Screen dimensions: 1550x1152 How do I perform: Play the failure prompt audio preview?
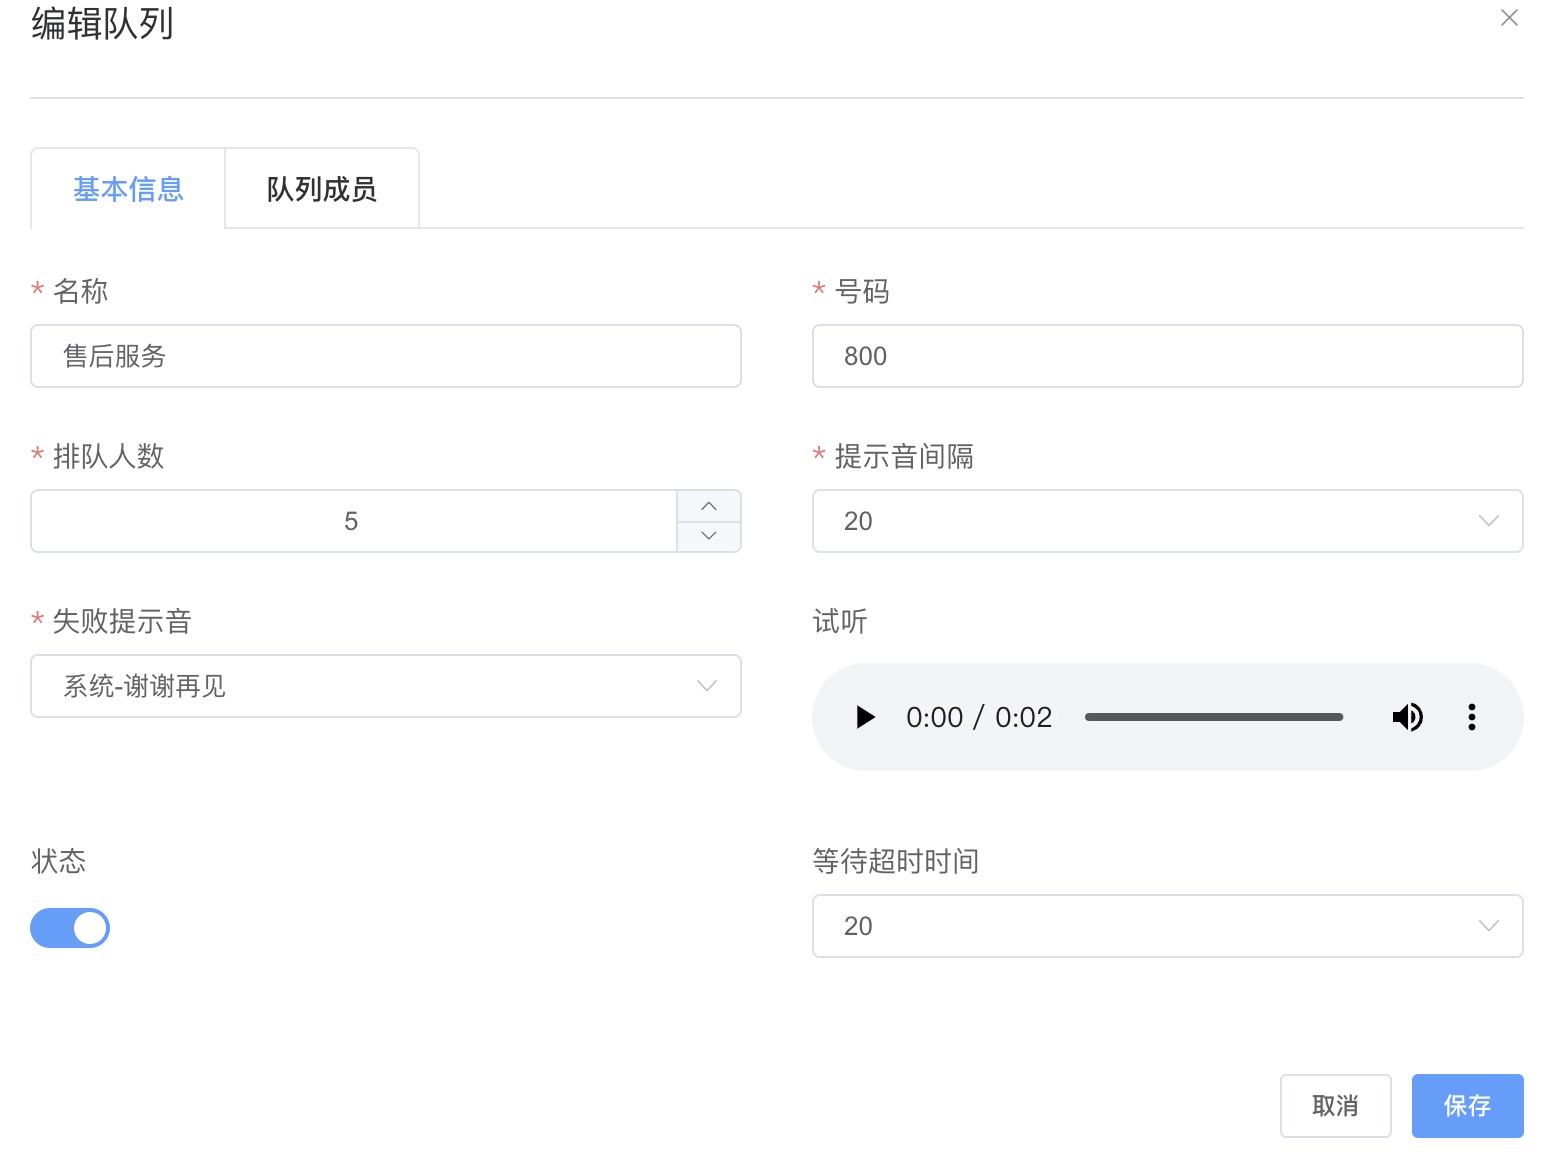[x=866, y=717]
